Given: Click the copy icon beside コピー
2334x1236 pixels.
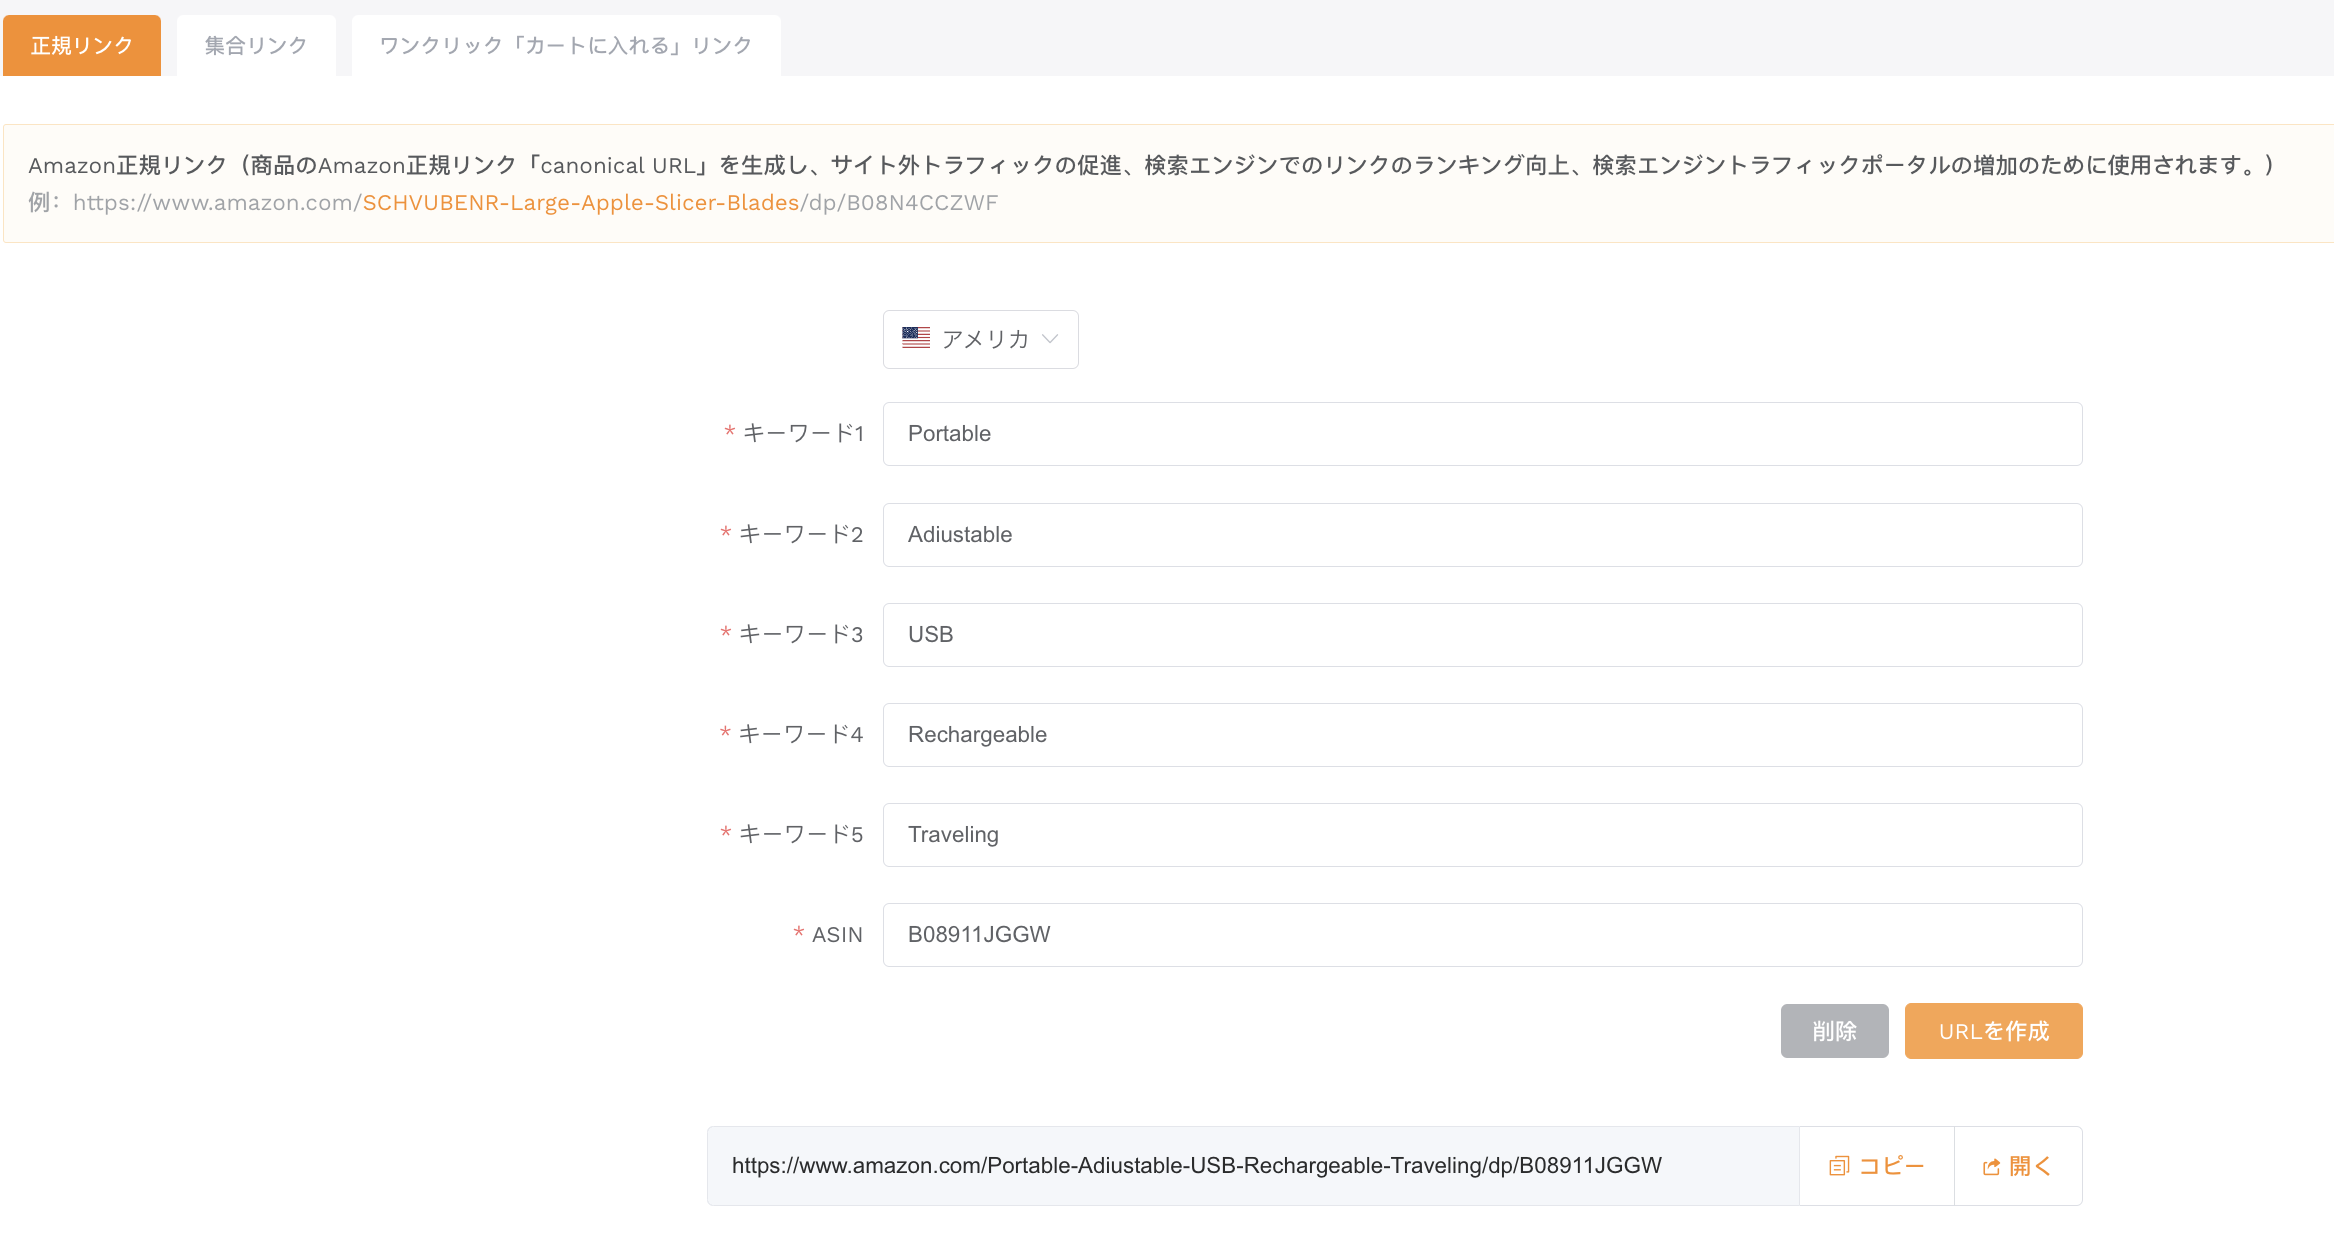Looking at the screenshot, I should coord(1838,1166).
